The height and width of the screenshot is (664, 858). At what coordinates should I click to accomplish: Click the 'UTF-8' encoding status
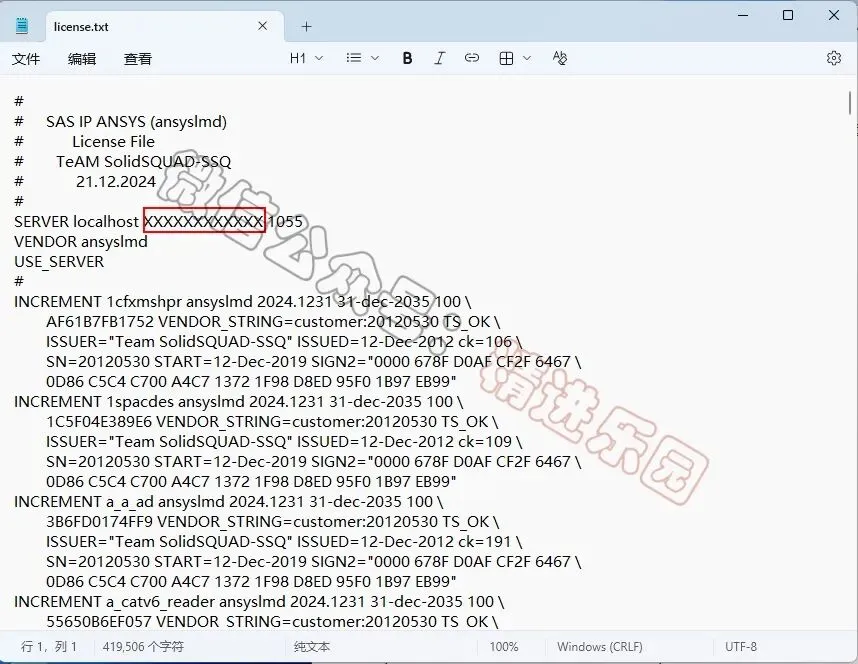pyautogui.click(x=741, y=646)
